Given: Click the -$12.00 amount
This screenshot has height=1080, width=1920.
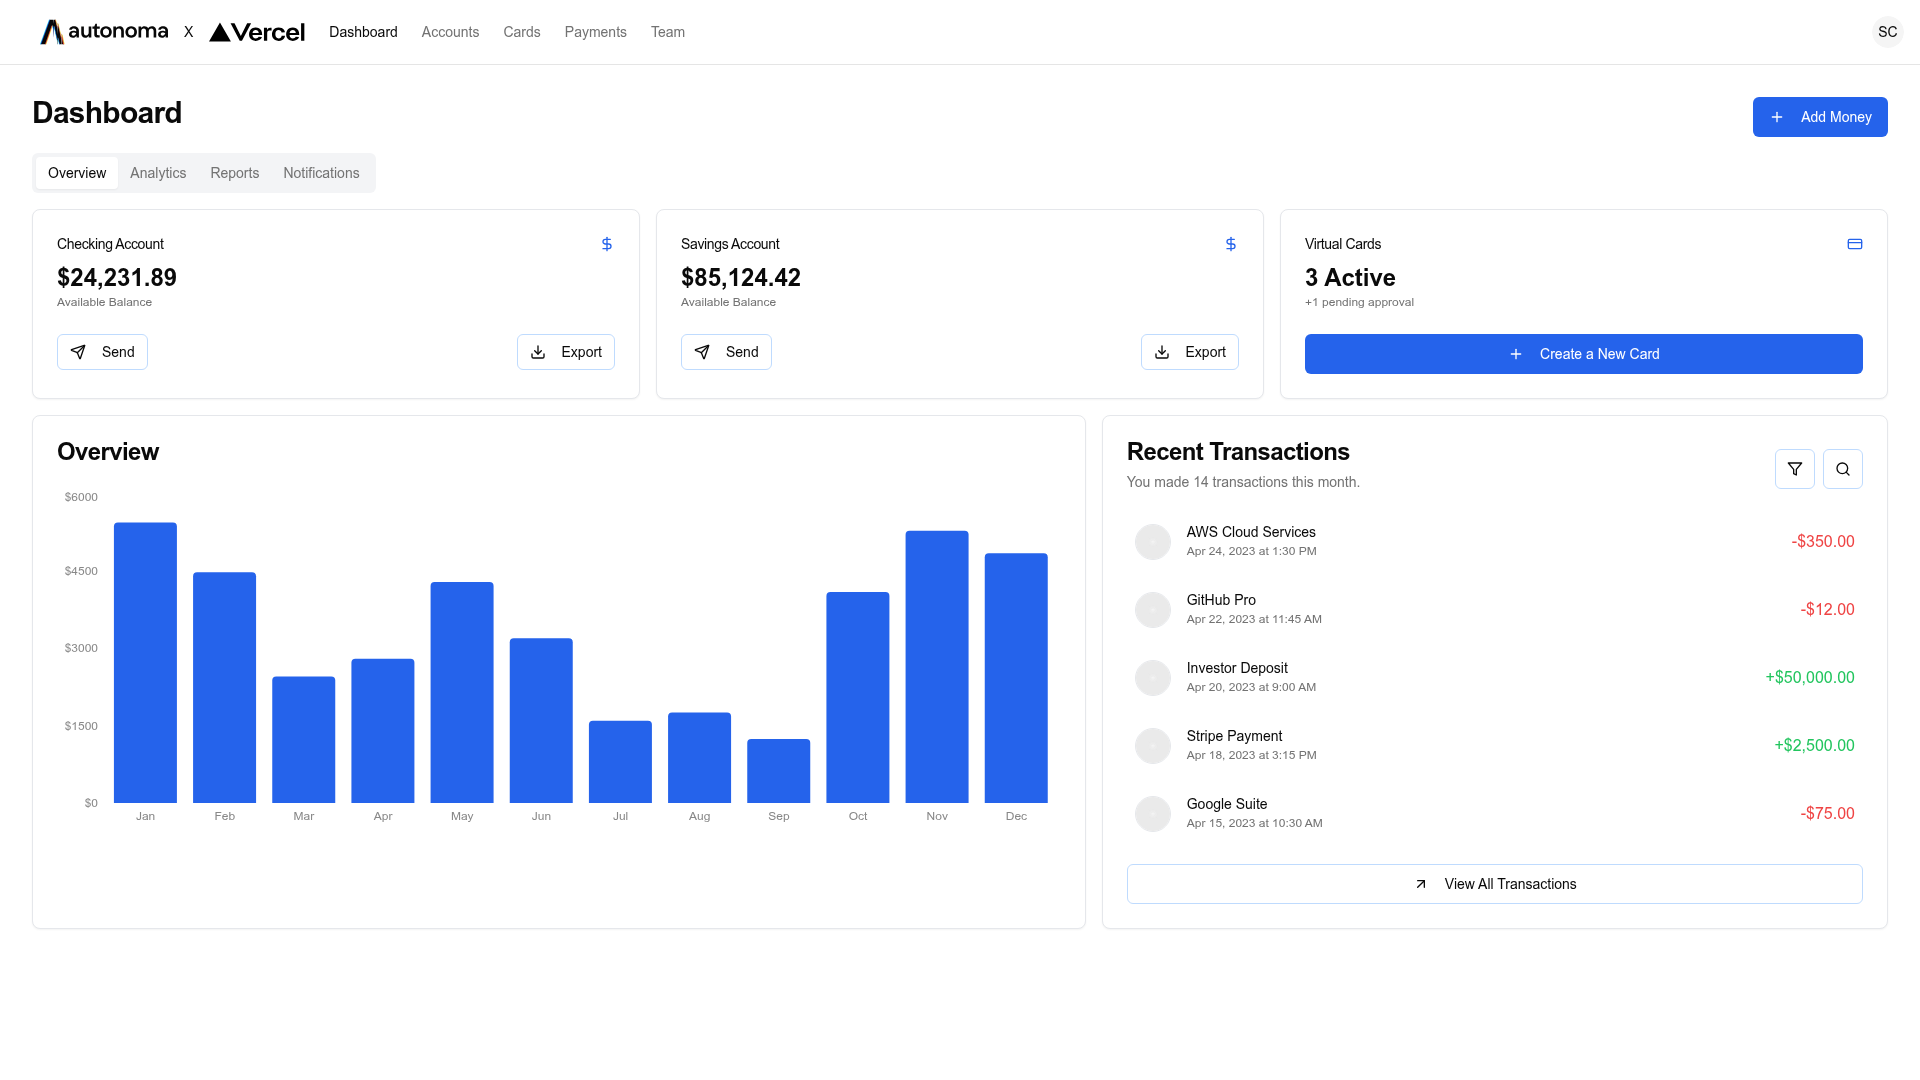Looking at the screenshot, I should point(1828,610).
